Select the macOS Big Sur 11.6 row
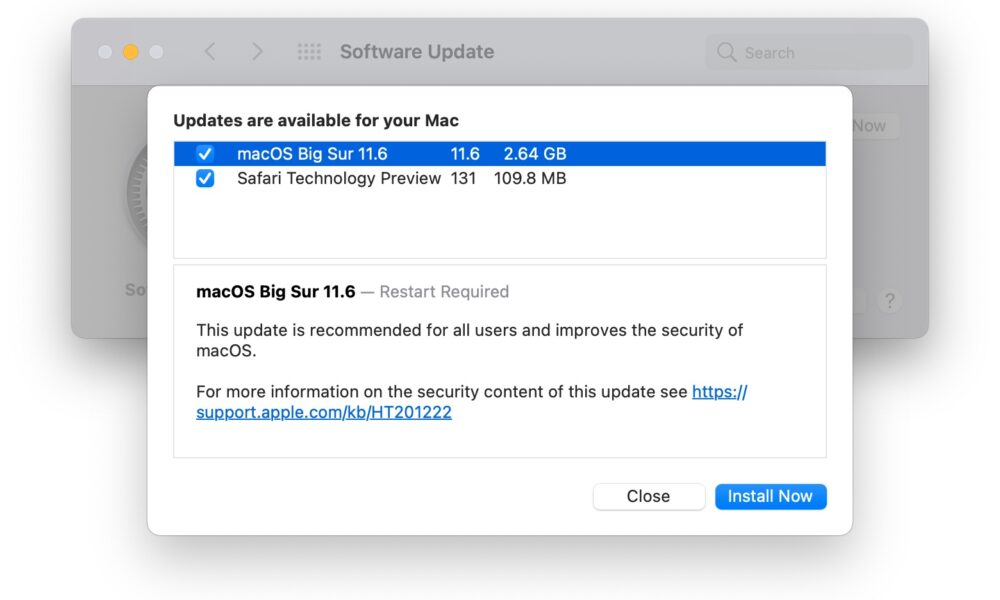The height and width of the screenshot is (600, 1000). (500, 154)
